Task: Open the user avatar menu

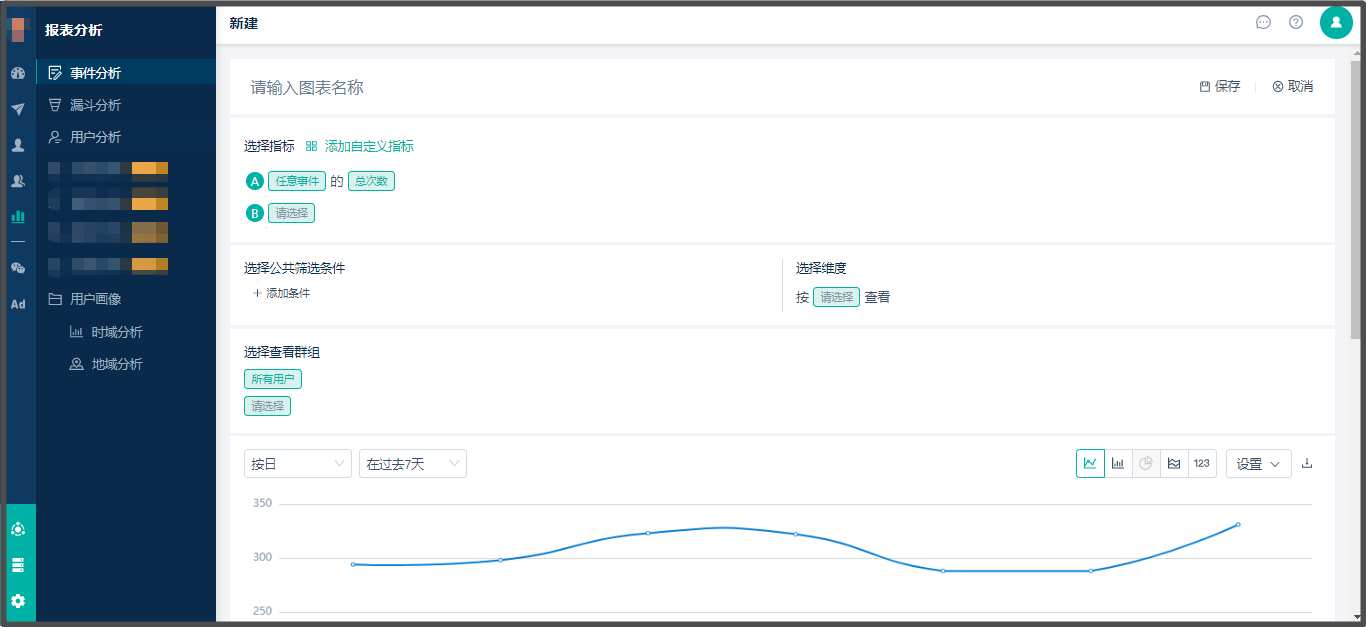Action: pyautogui.click(x=1336, y=22)
